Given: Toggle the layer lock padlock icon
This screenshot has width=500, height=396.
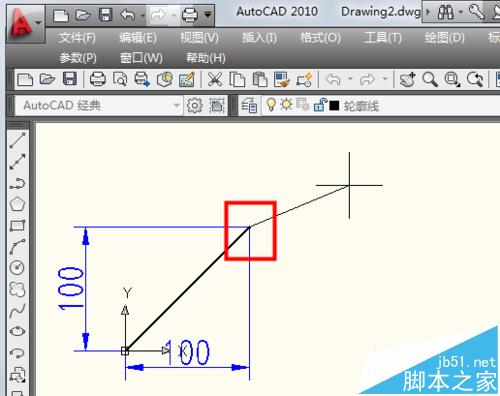Looking at the screenshot, I should 320,105.
